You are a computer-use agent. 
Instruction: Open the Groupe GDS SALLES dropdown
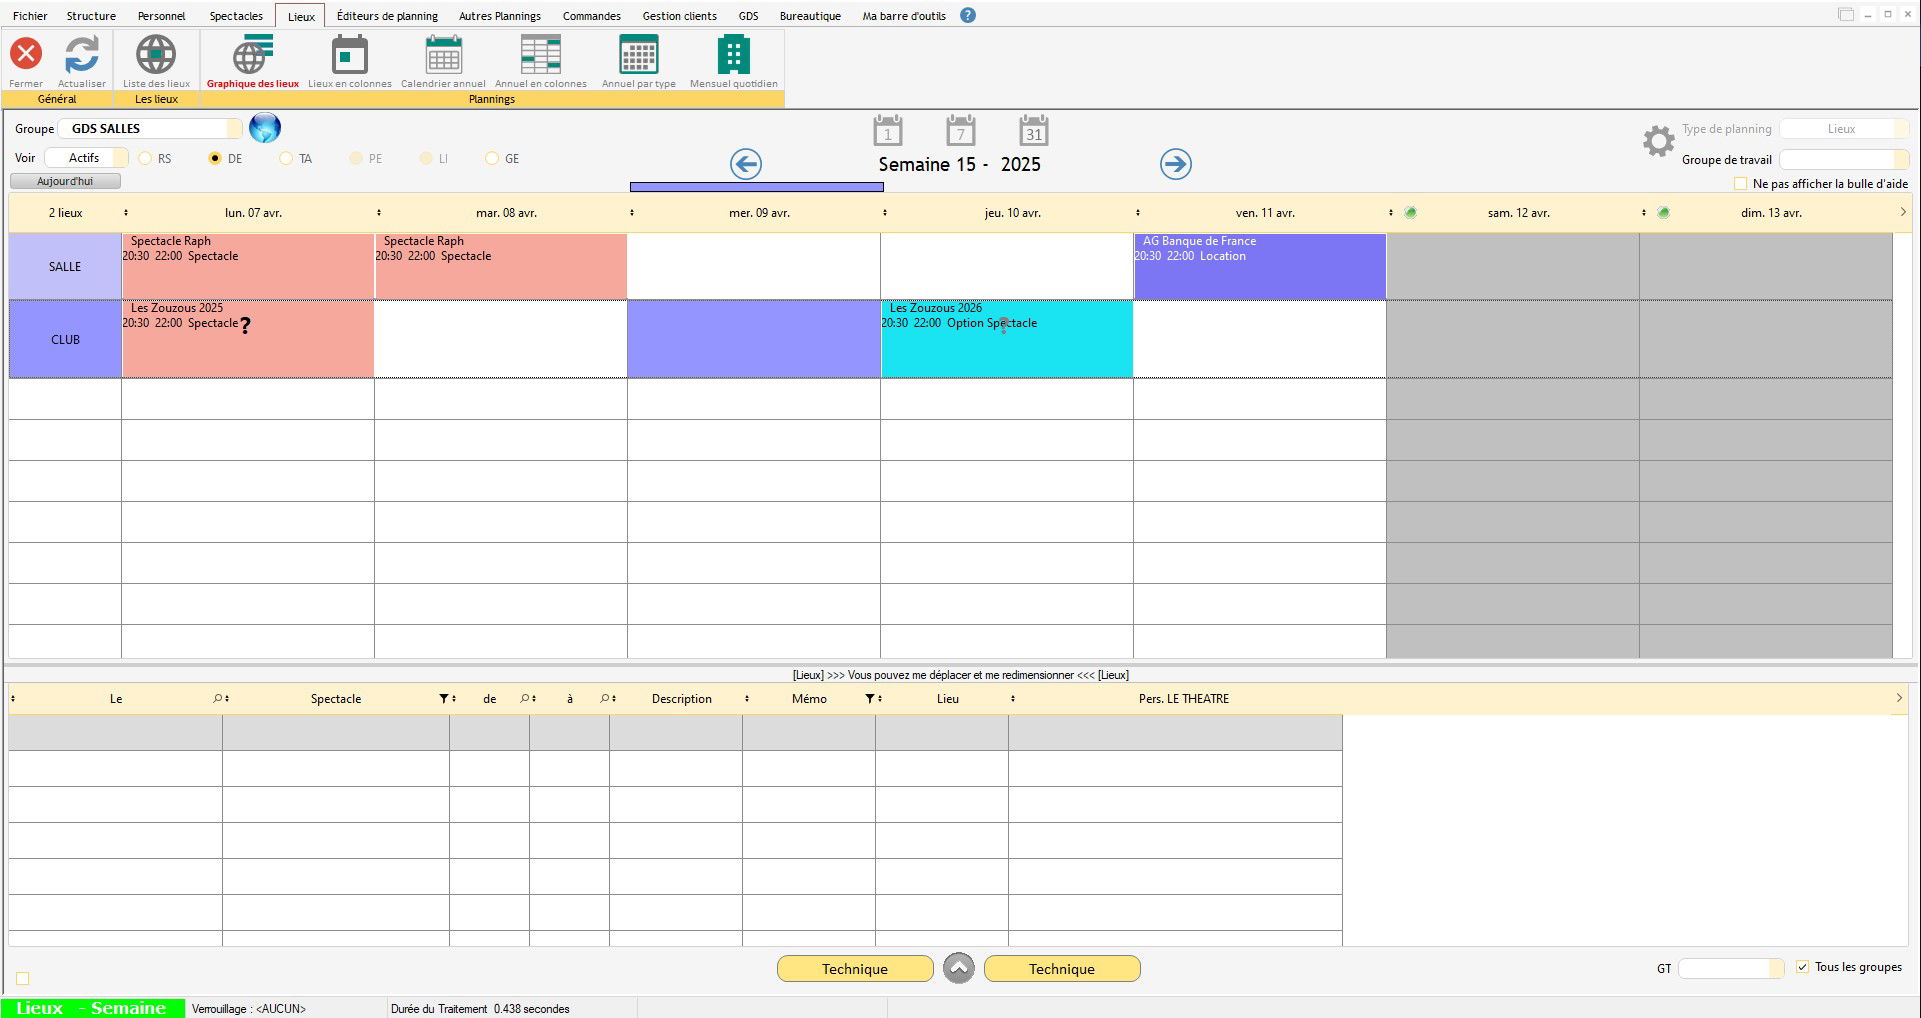coord(234,129)
